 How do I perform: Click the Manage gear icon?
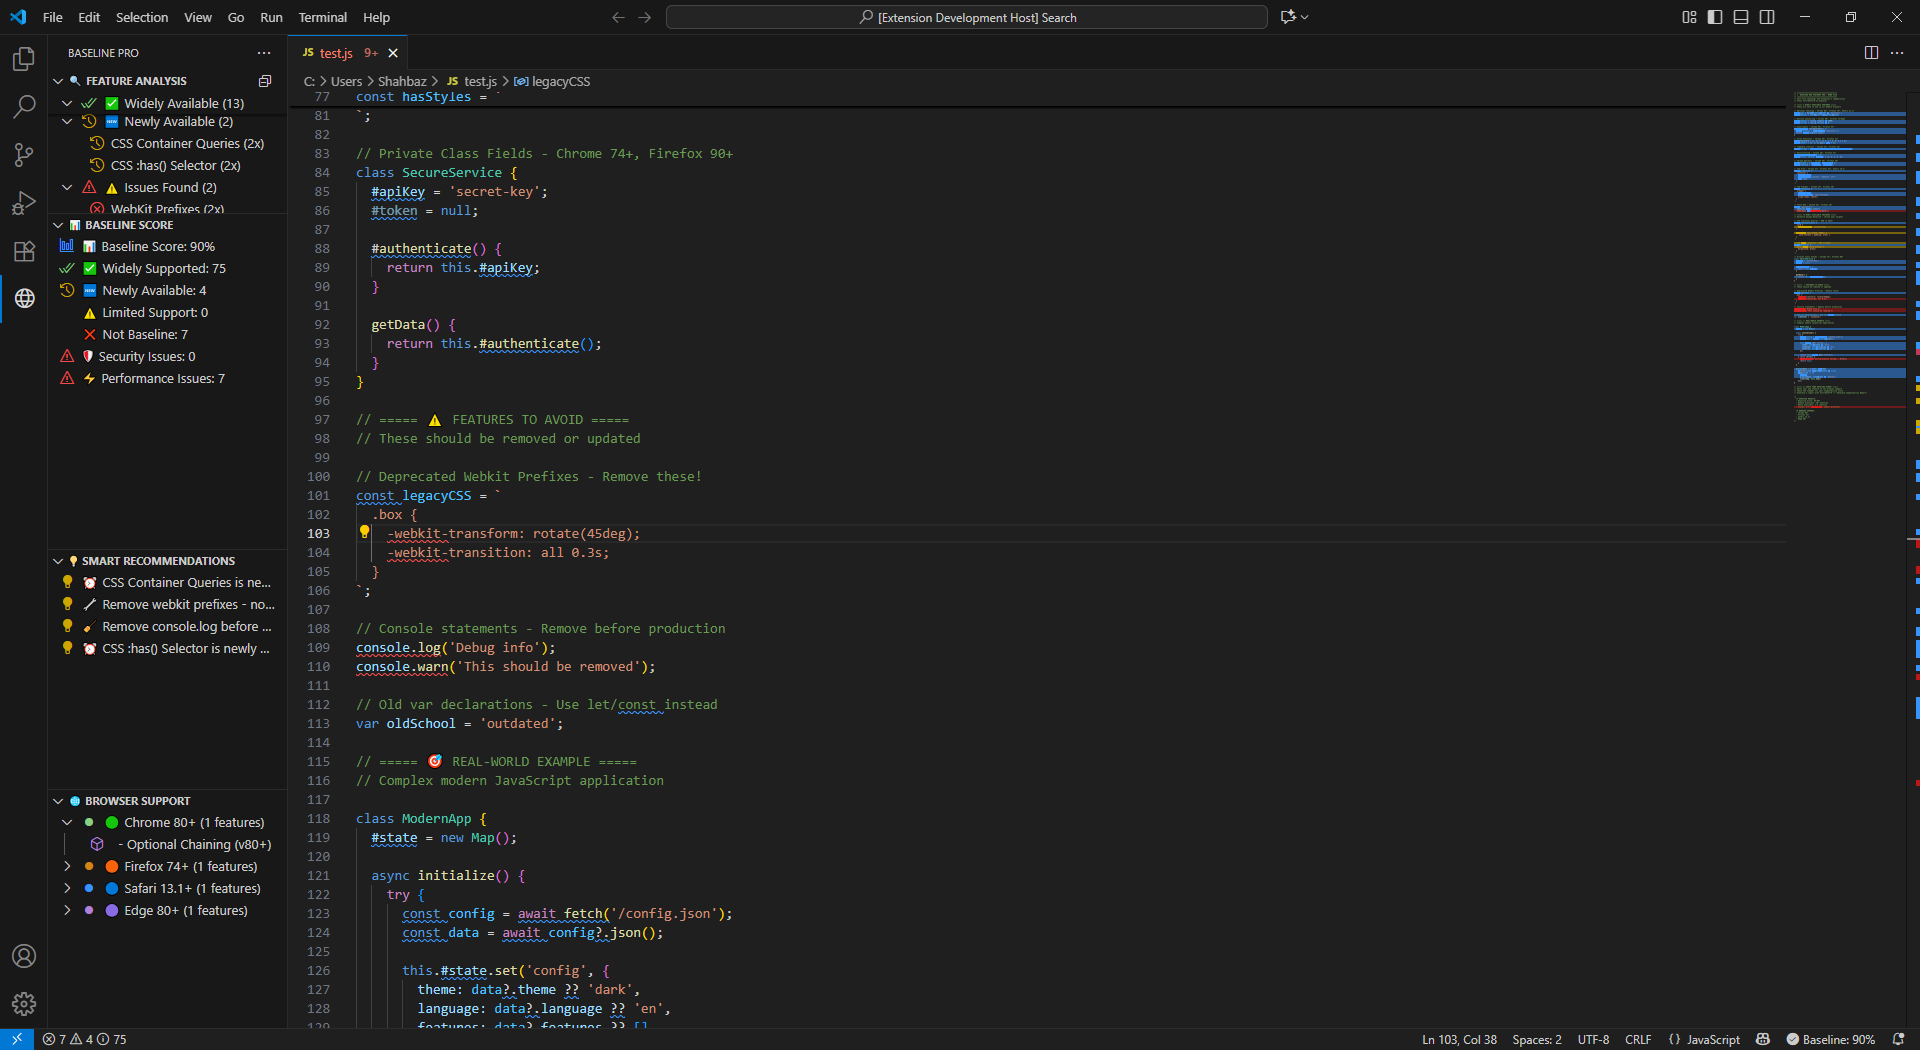coord(24,1003)
